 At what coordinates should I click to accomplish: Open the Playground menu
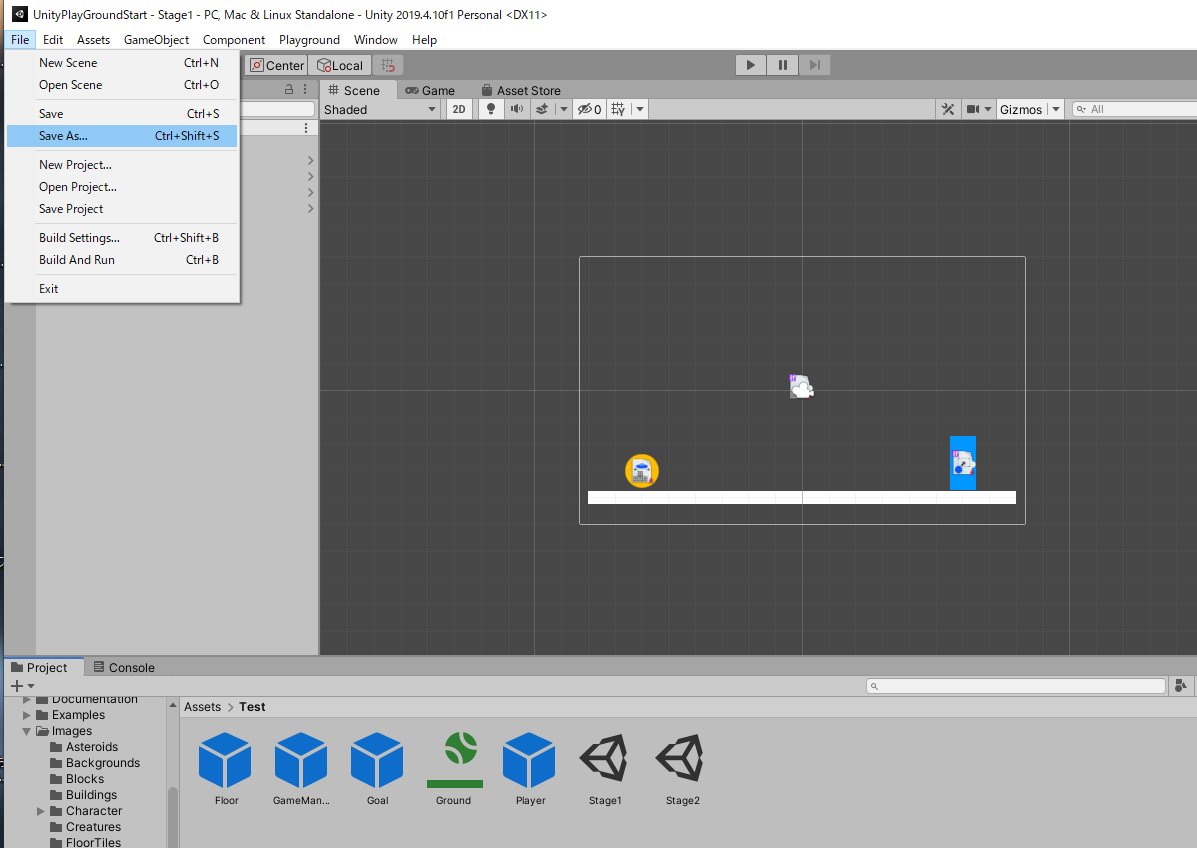click(x=309, y=40)
